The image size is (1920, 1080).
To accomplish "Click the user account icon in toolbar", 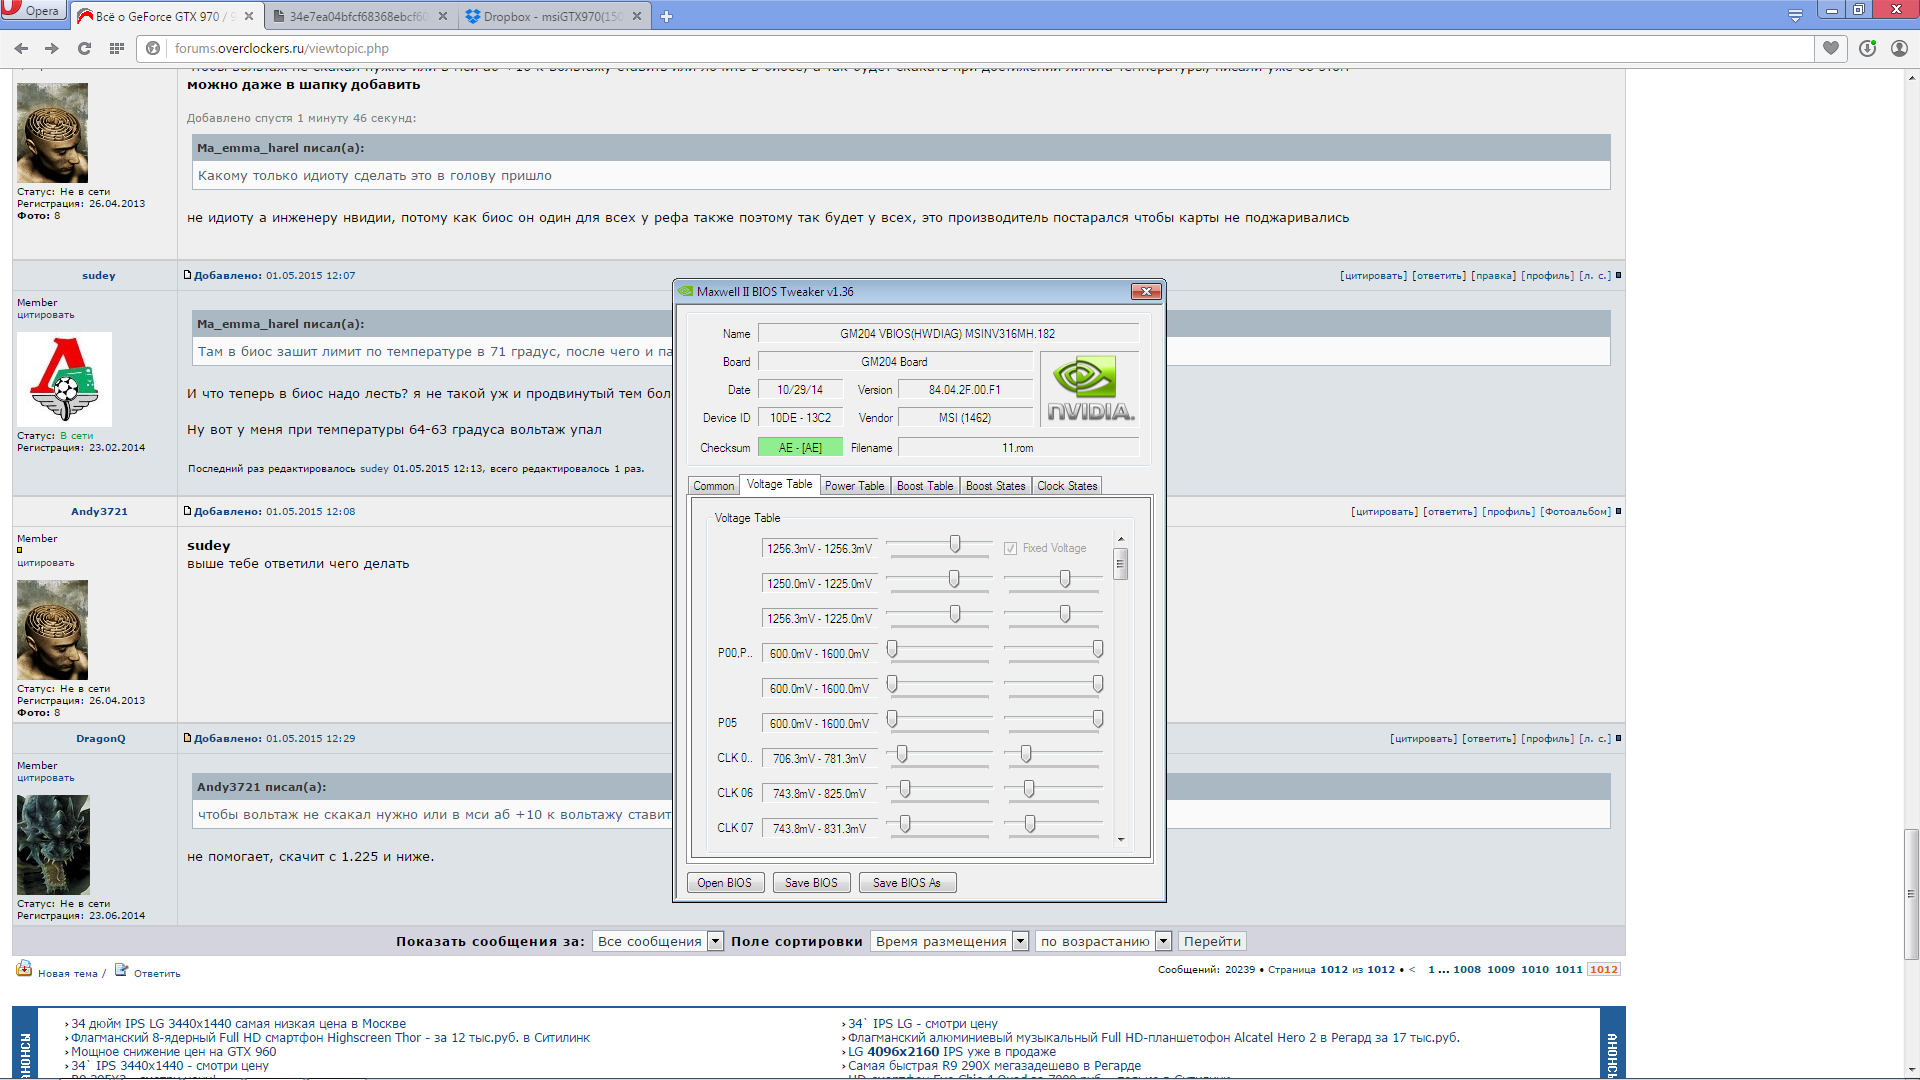I will (x=1899, y=48).
